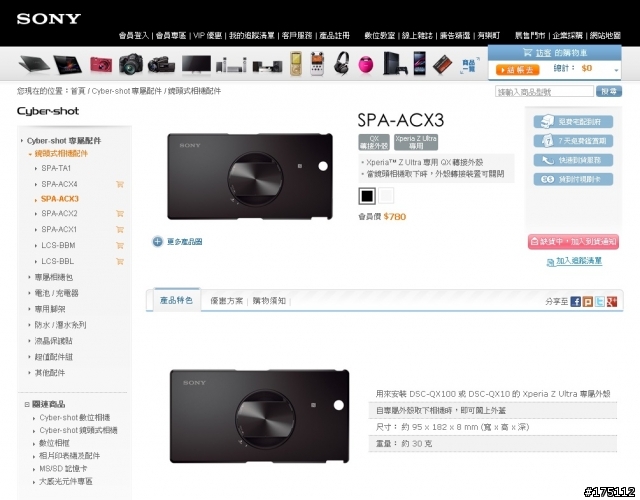Click the 更多產品圖 link
640x500 pixels.
click(184, 242)
